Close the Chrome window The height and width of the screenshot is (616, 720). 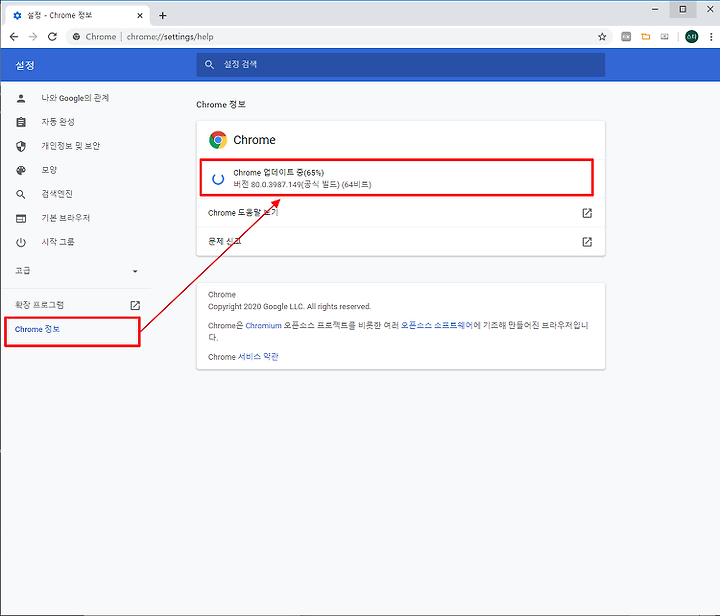point(709,9)
